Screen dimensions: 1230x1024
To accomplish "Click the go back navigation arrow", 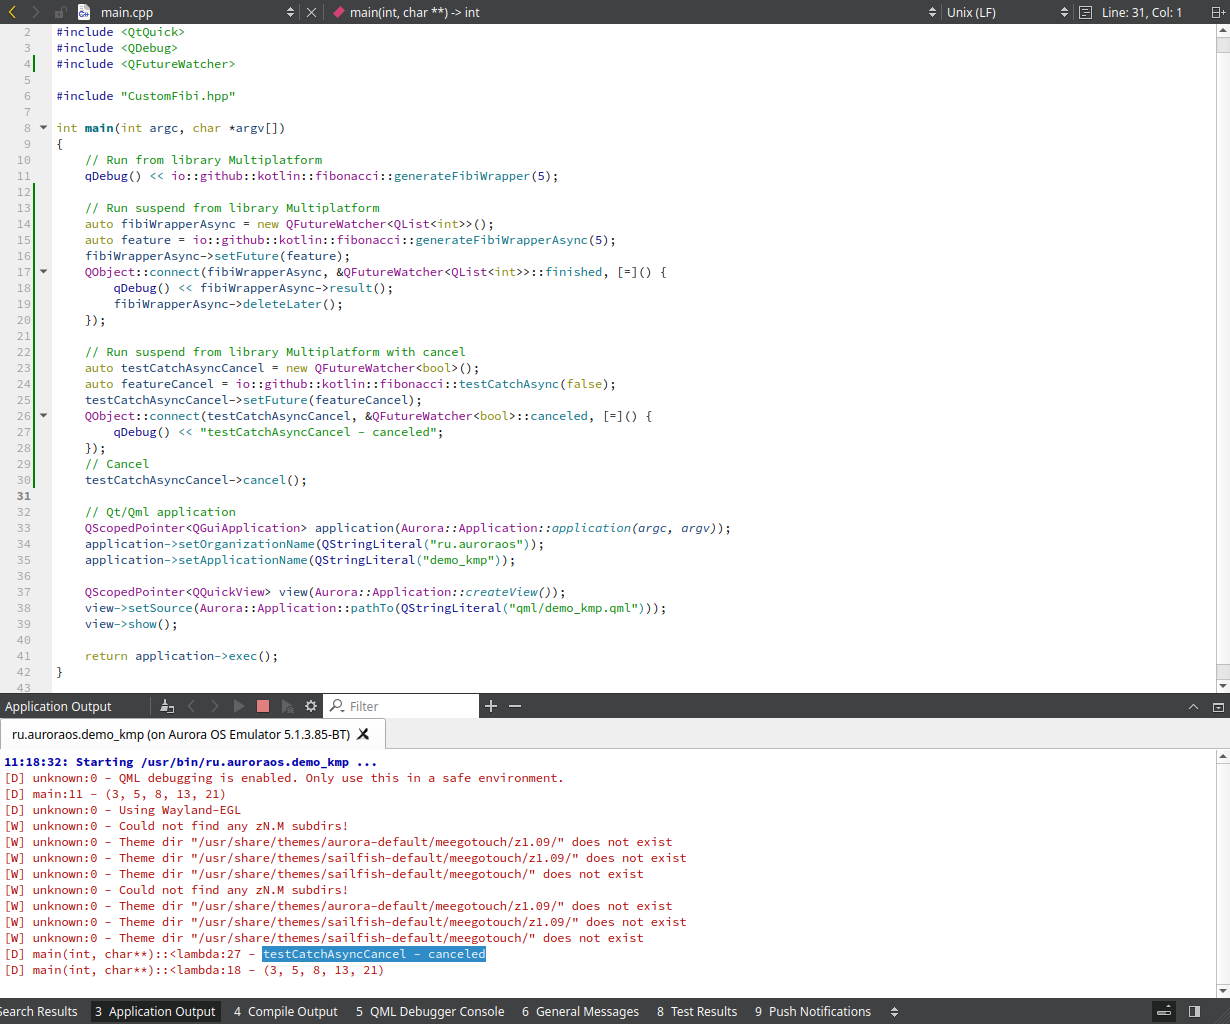I will click(12, 12).
